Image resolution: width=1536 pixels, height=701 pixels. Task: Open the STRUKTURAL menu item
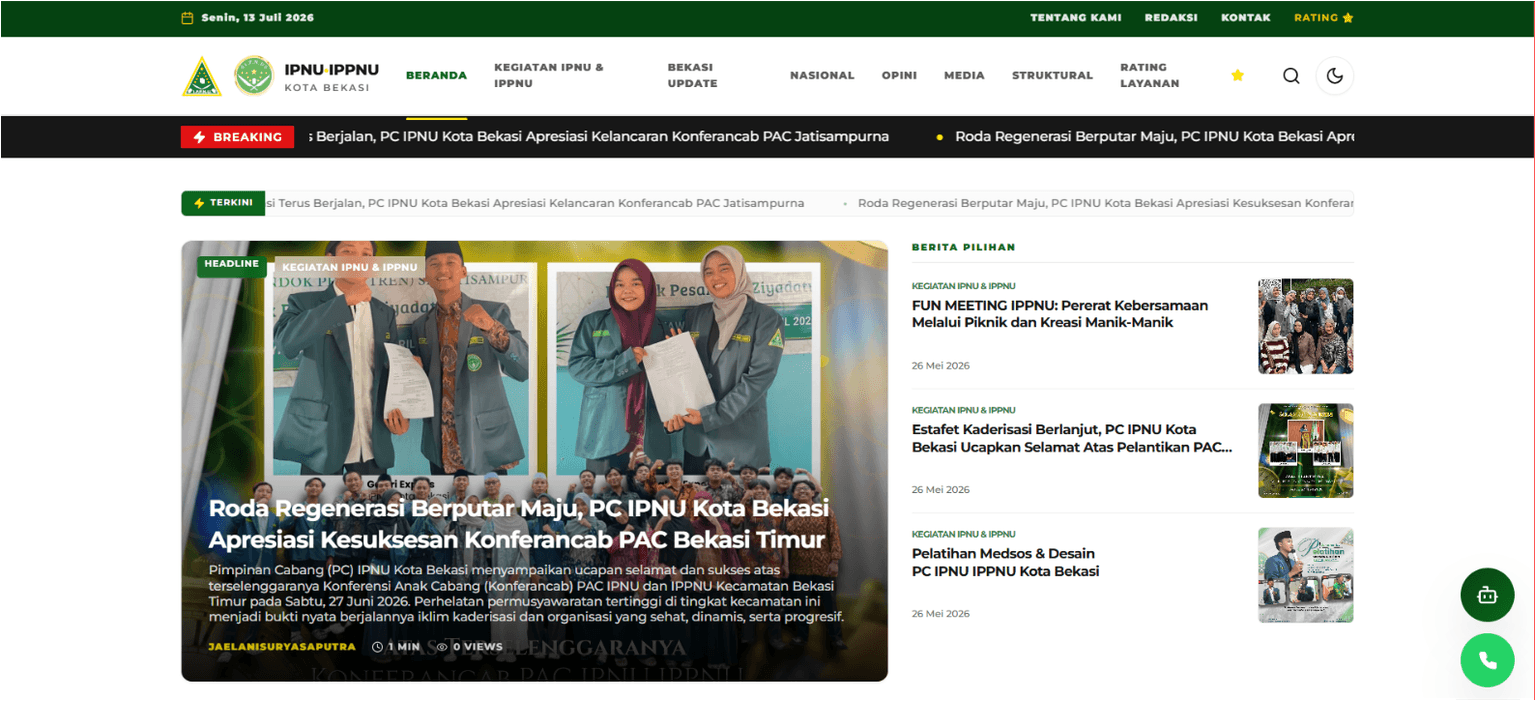click(1052, 76)
